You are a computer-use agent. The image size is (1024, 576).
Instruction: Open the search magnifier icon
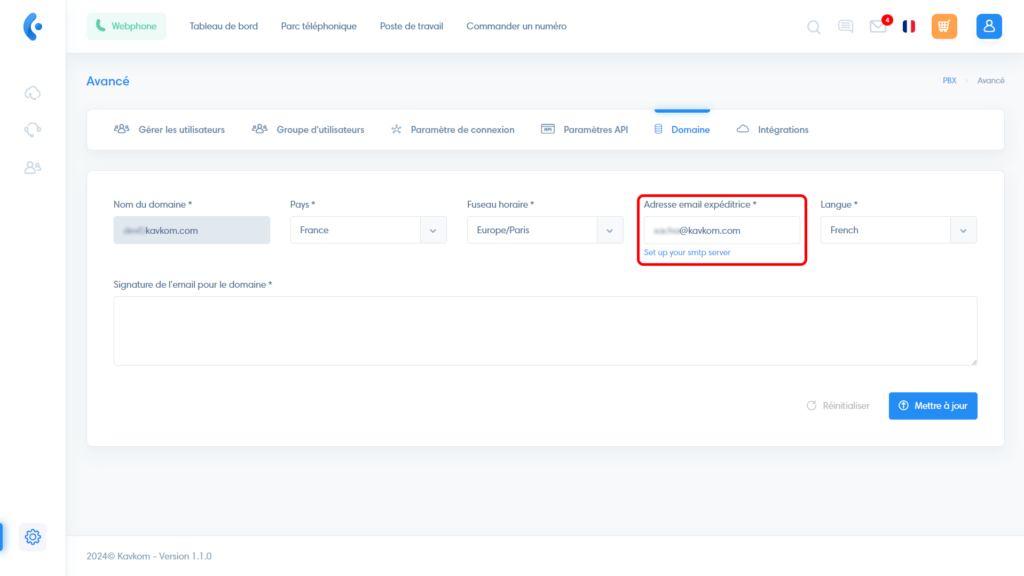tap(813, 27)
